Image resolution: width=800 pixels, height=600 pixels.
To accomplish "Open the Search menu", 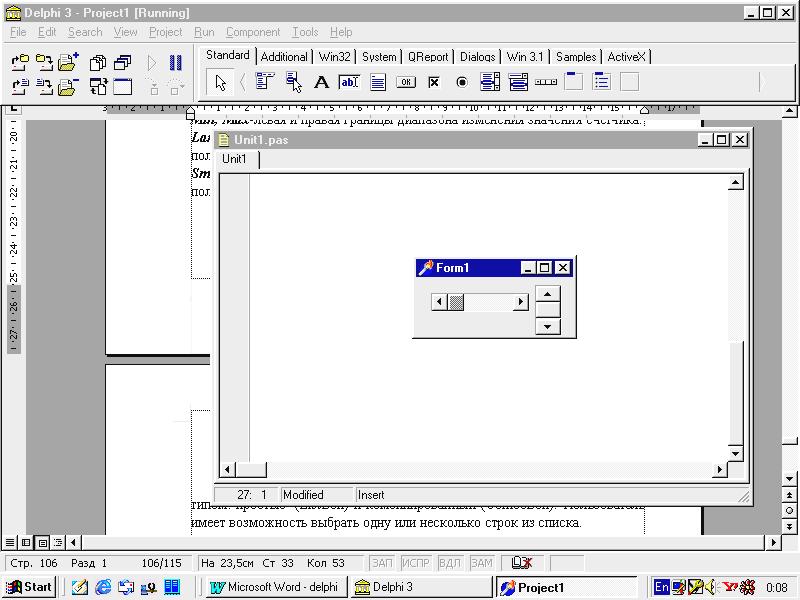I will pos(85,32).
